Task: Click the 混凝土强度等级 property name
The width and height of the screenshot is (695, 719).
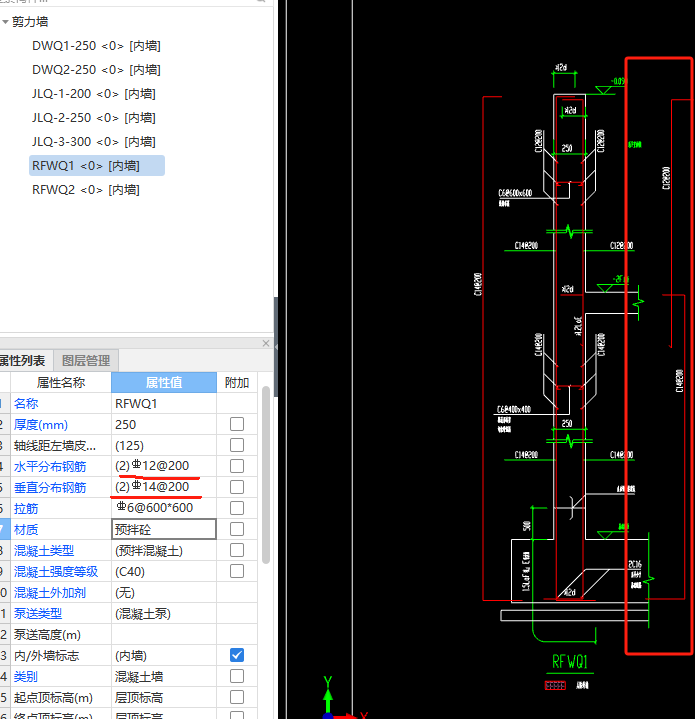Action: pos(56,571)
